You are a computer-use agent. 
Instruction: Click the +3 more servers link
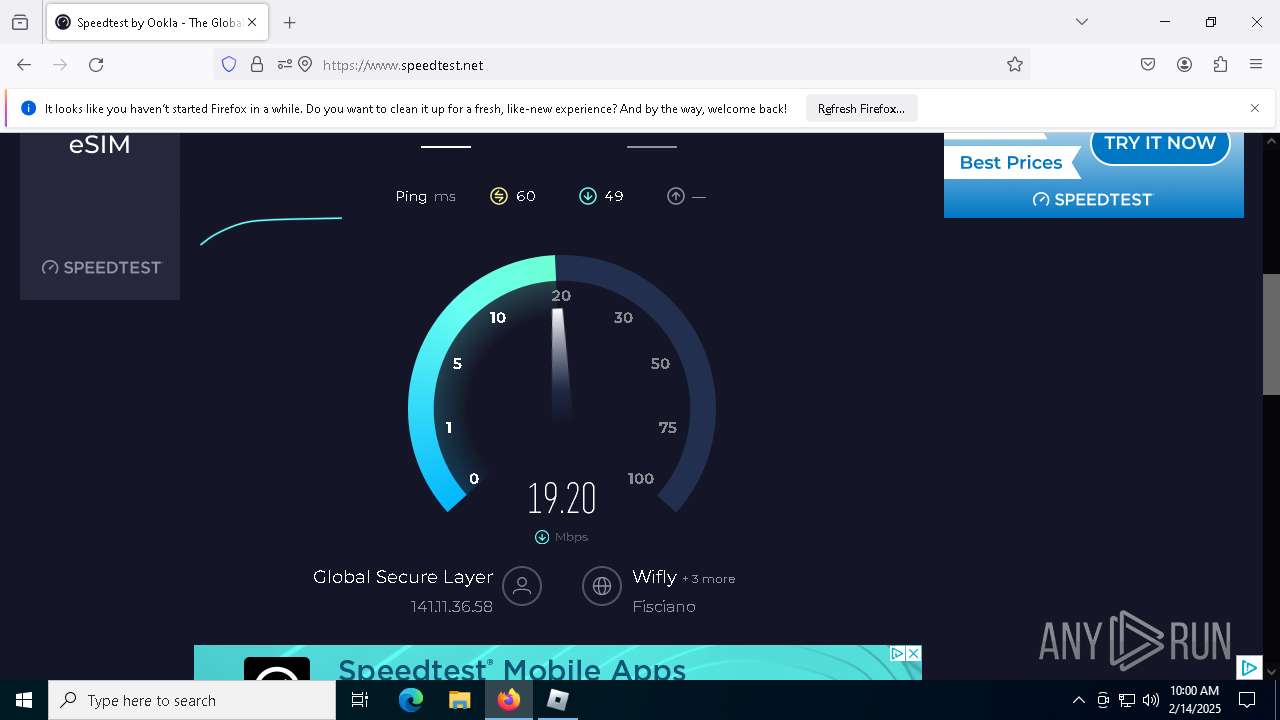click(709, 579)
